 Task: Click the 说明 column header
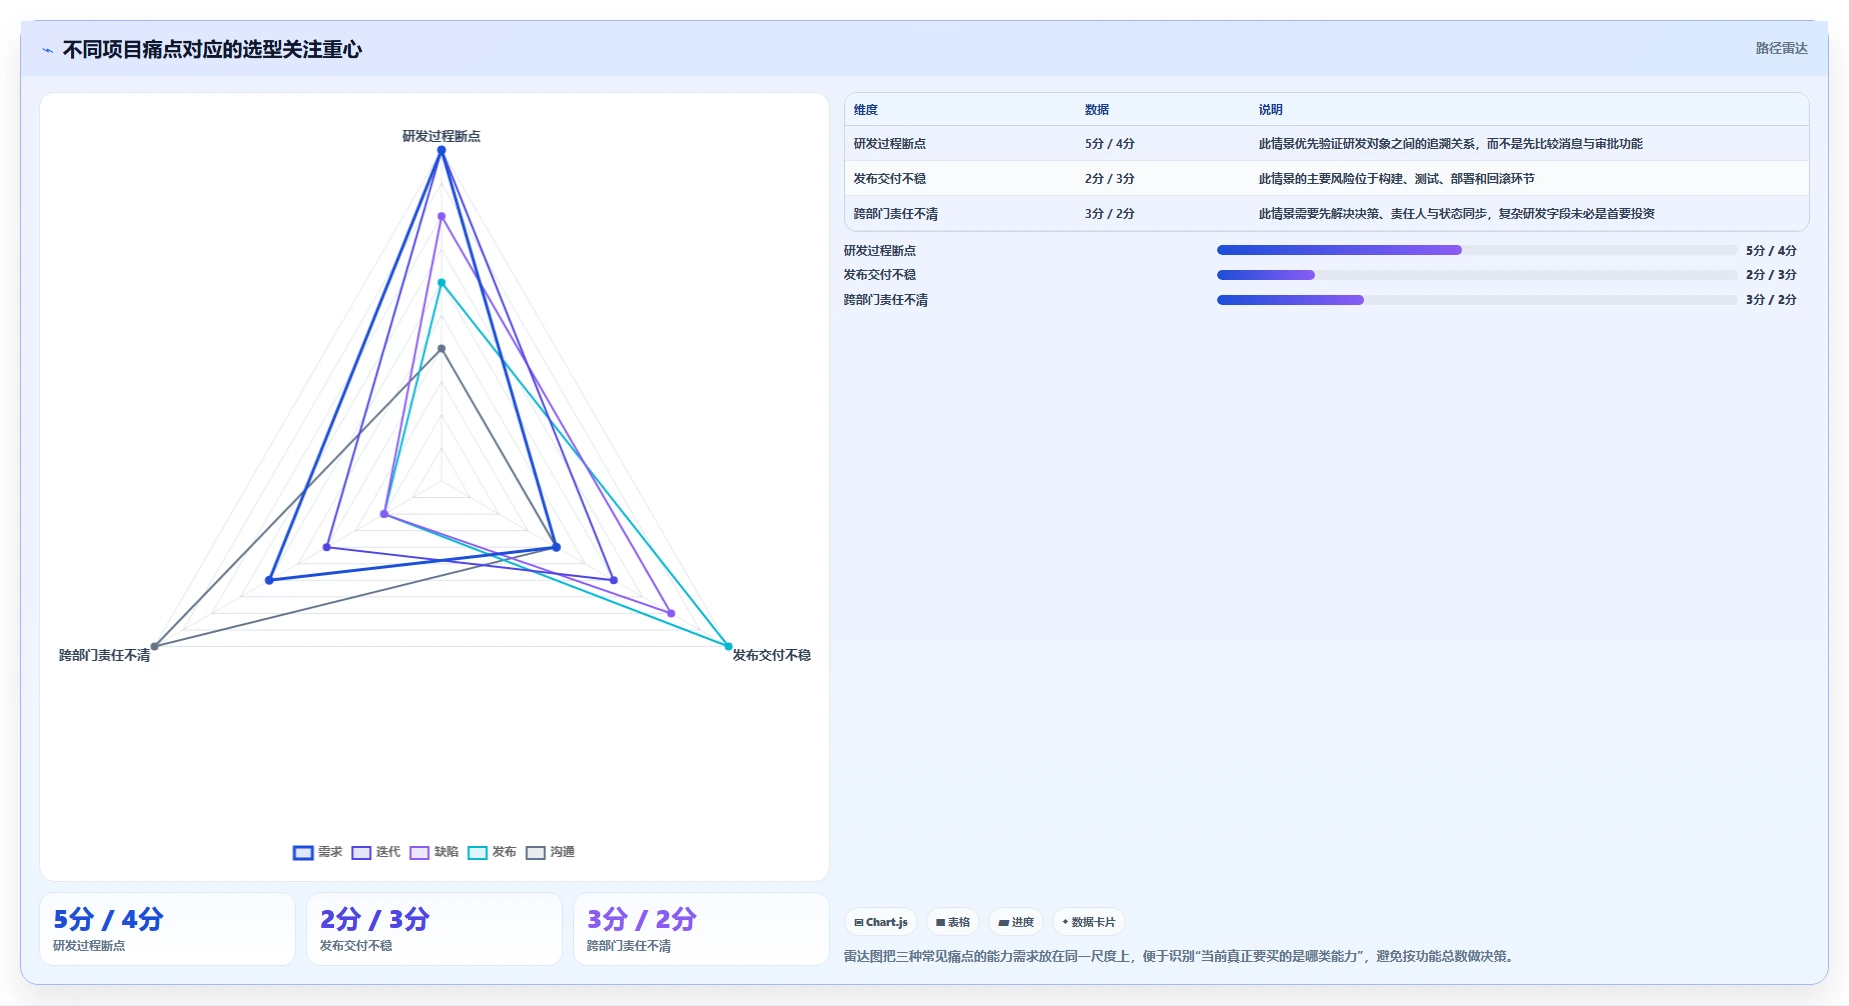(1270, 110)
